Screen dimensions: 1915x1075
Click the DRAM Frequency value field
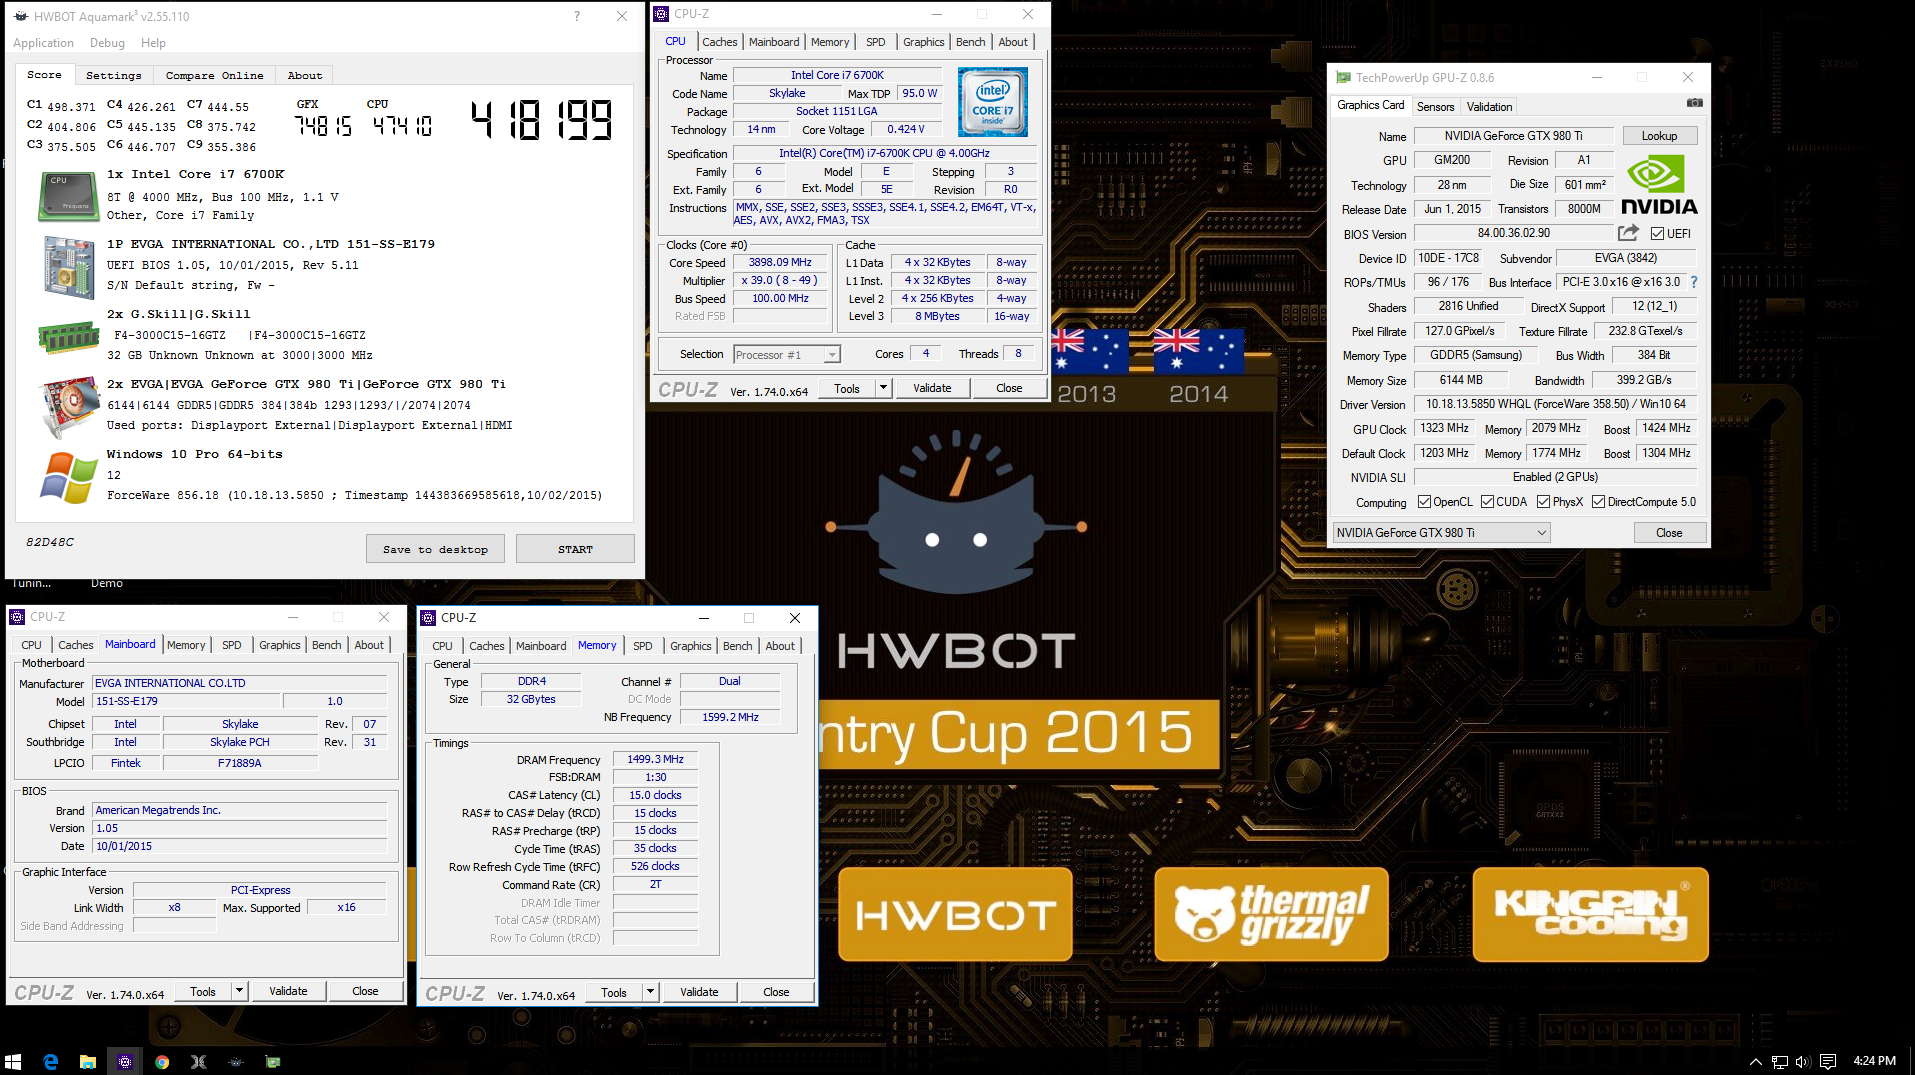(655, 759)
